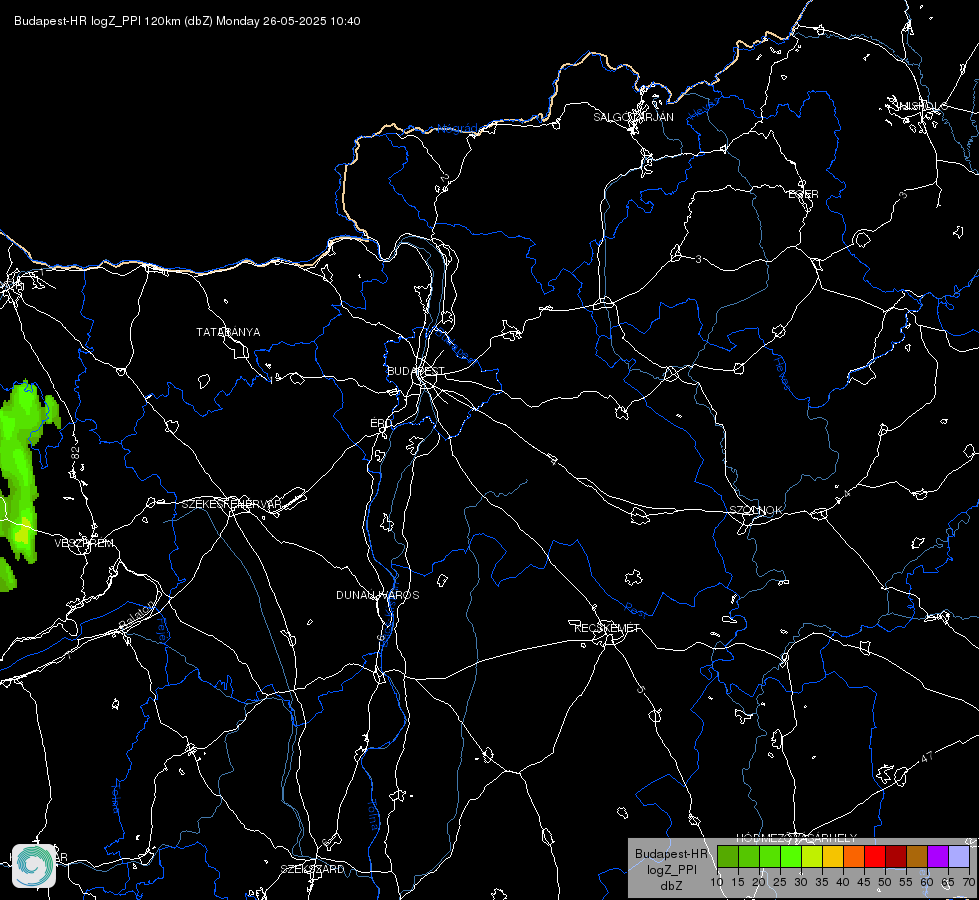Click the road number 82 label
Viewport: 979px width, 900px height.
click(76, 454)
